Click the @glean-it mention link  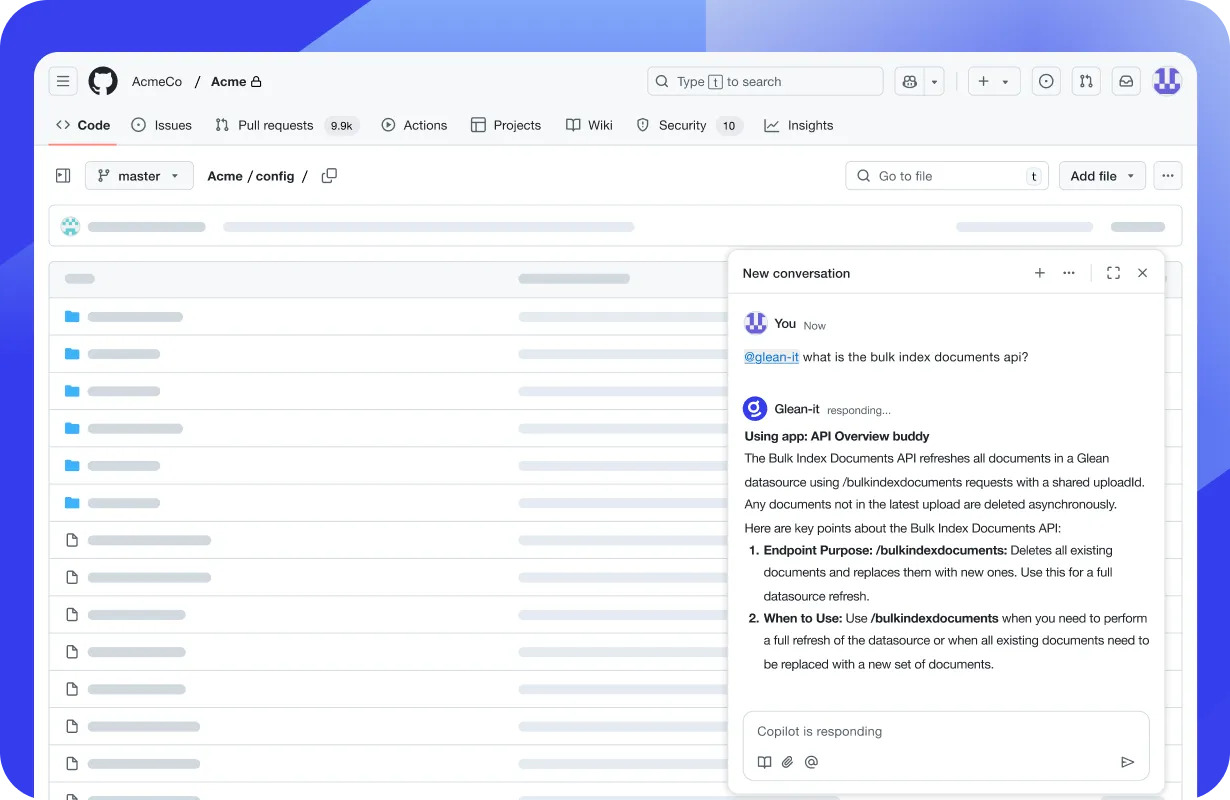[771, 357]
